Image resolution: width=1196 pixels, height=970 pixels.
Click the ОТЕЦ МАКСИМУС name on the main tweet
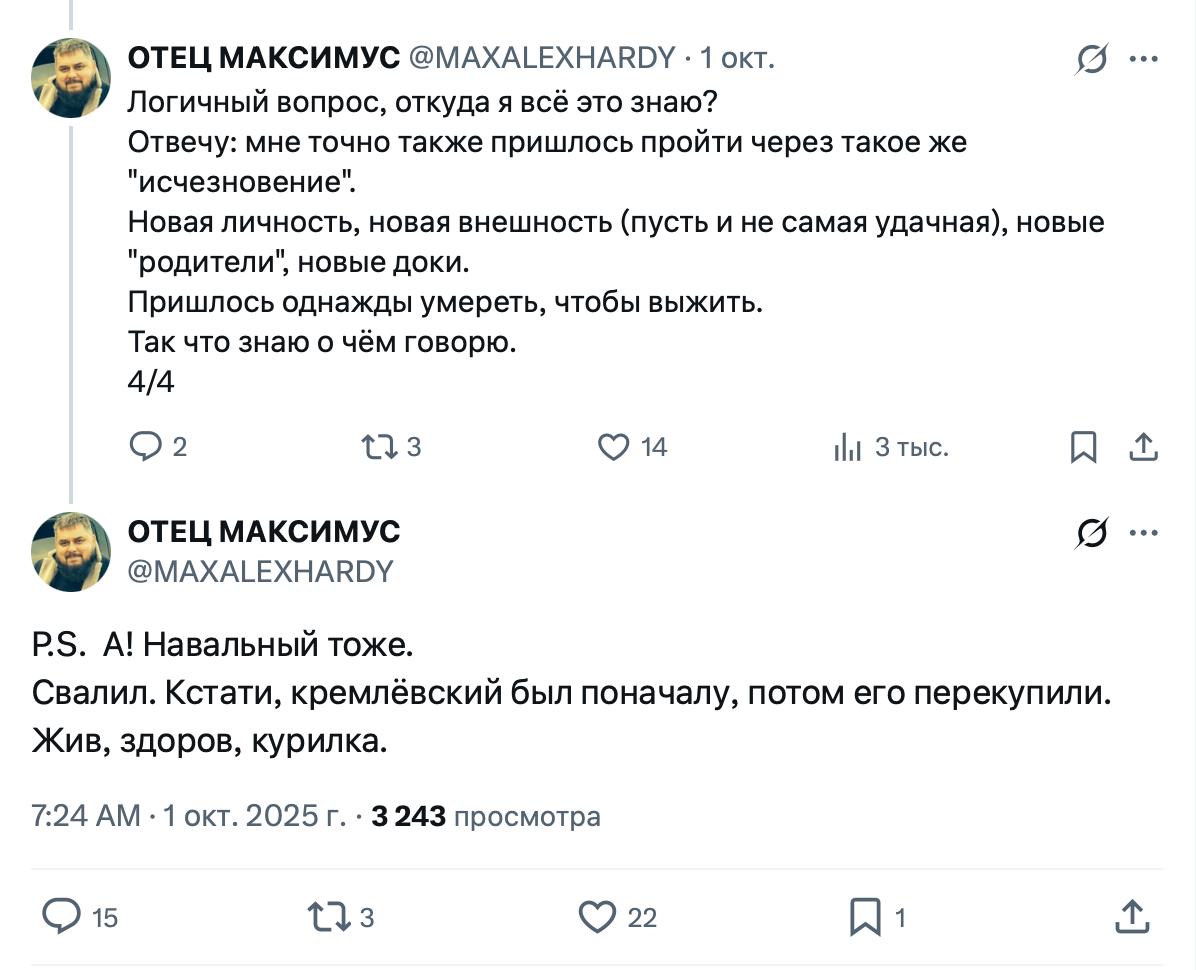(x=264, y=531)
